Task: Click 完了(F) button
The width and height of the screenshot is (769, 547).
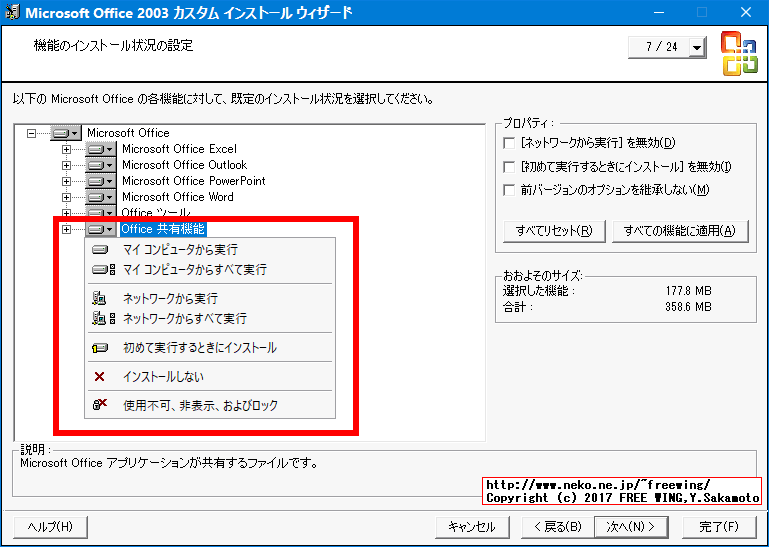Action: tap(719, 527)
